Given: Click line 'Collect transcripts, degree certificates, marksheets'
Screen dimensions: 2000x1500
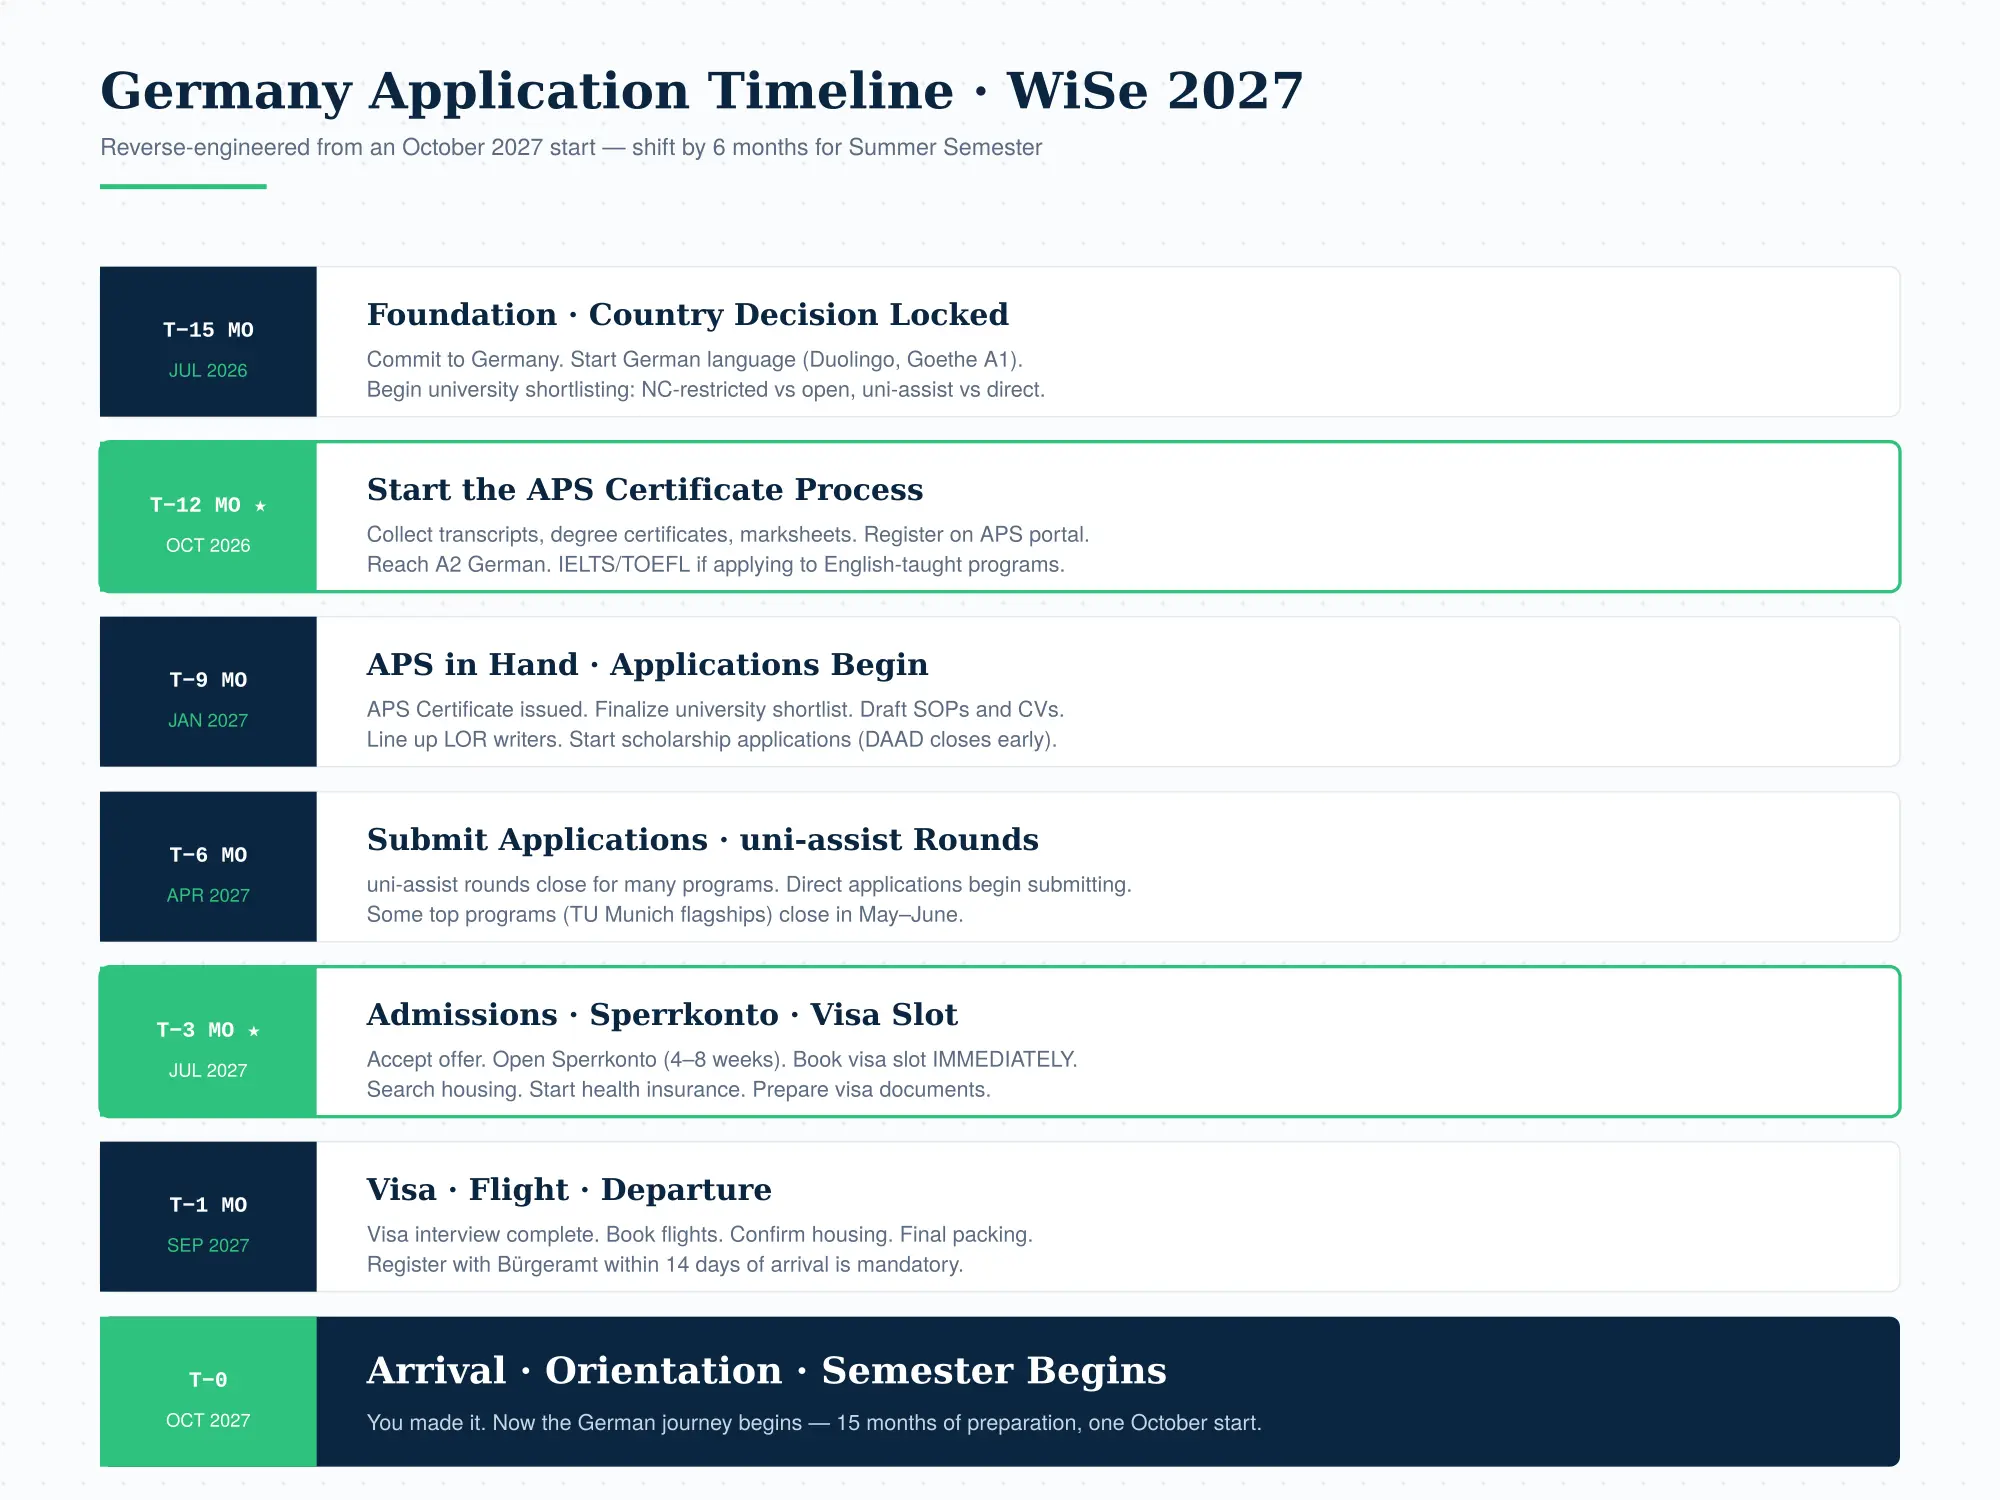Looking at the screenshot, I should [x=728, y=534].
